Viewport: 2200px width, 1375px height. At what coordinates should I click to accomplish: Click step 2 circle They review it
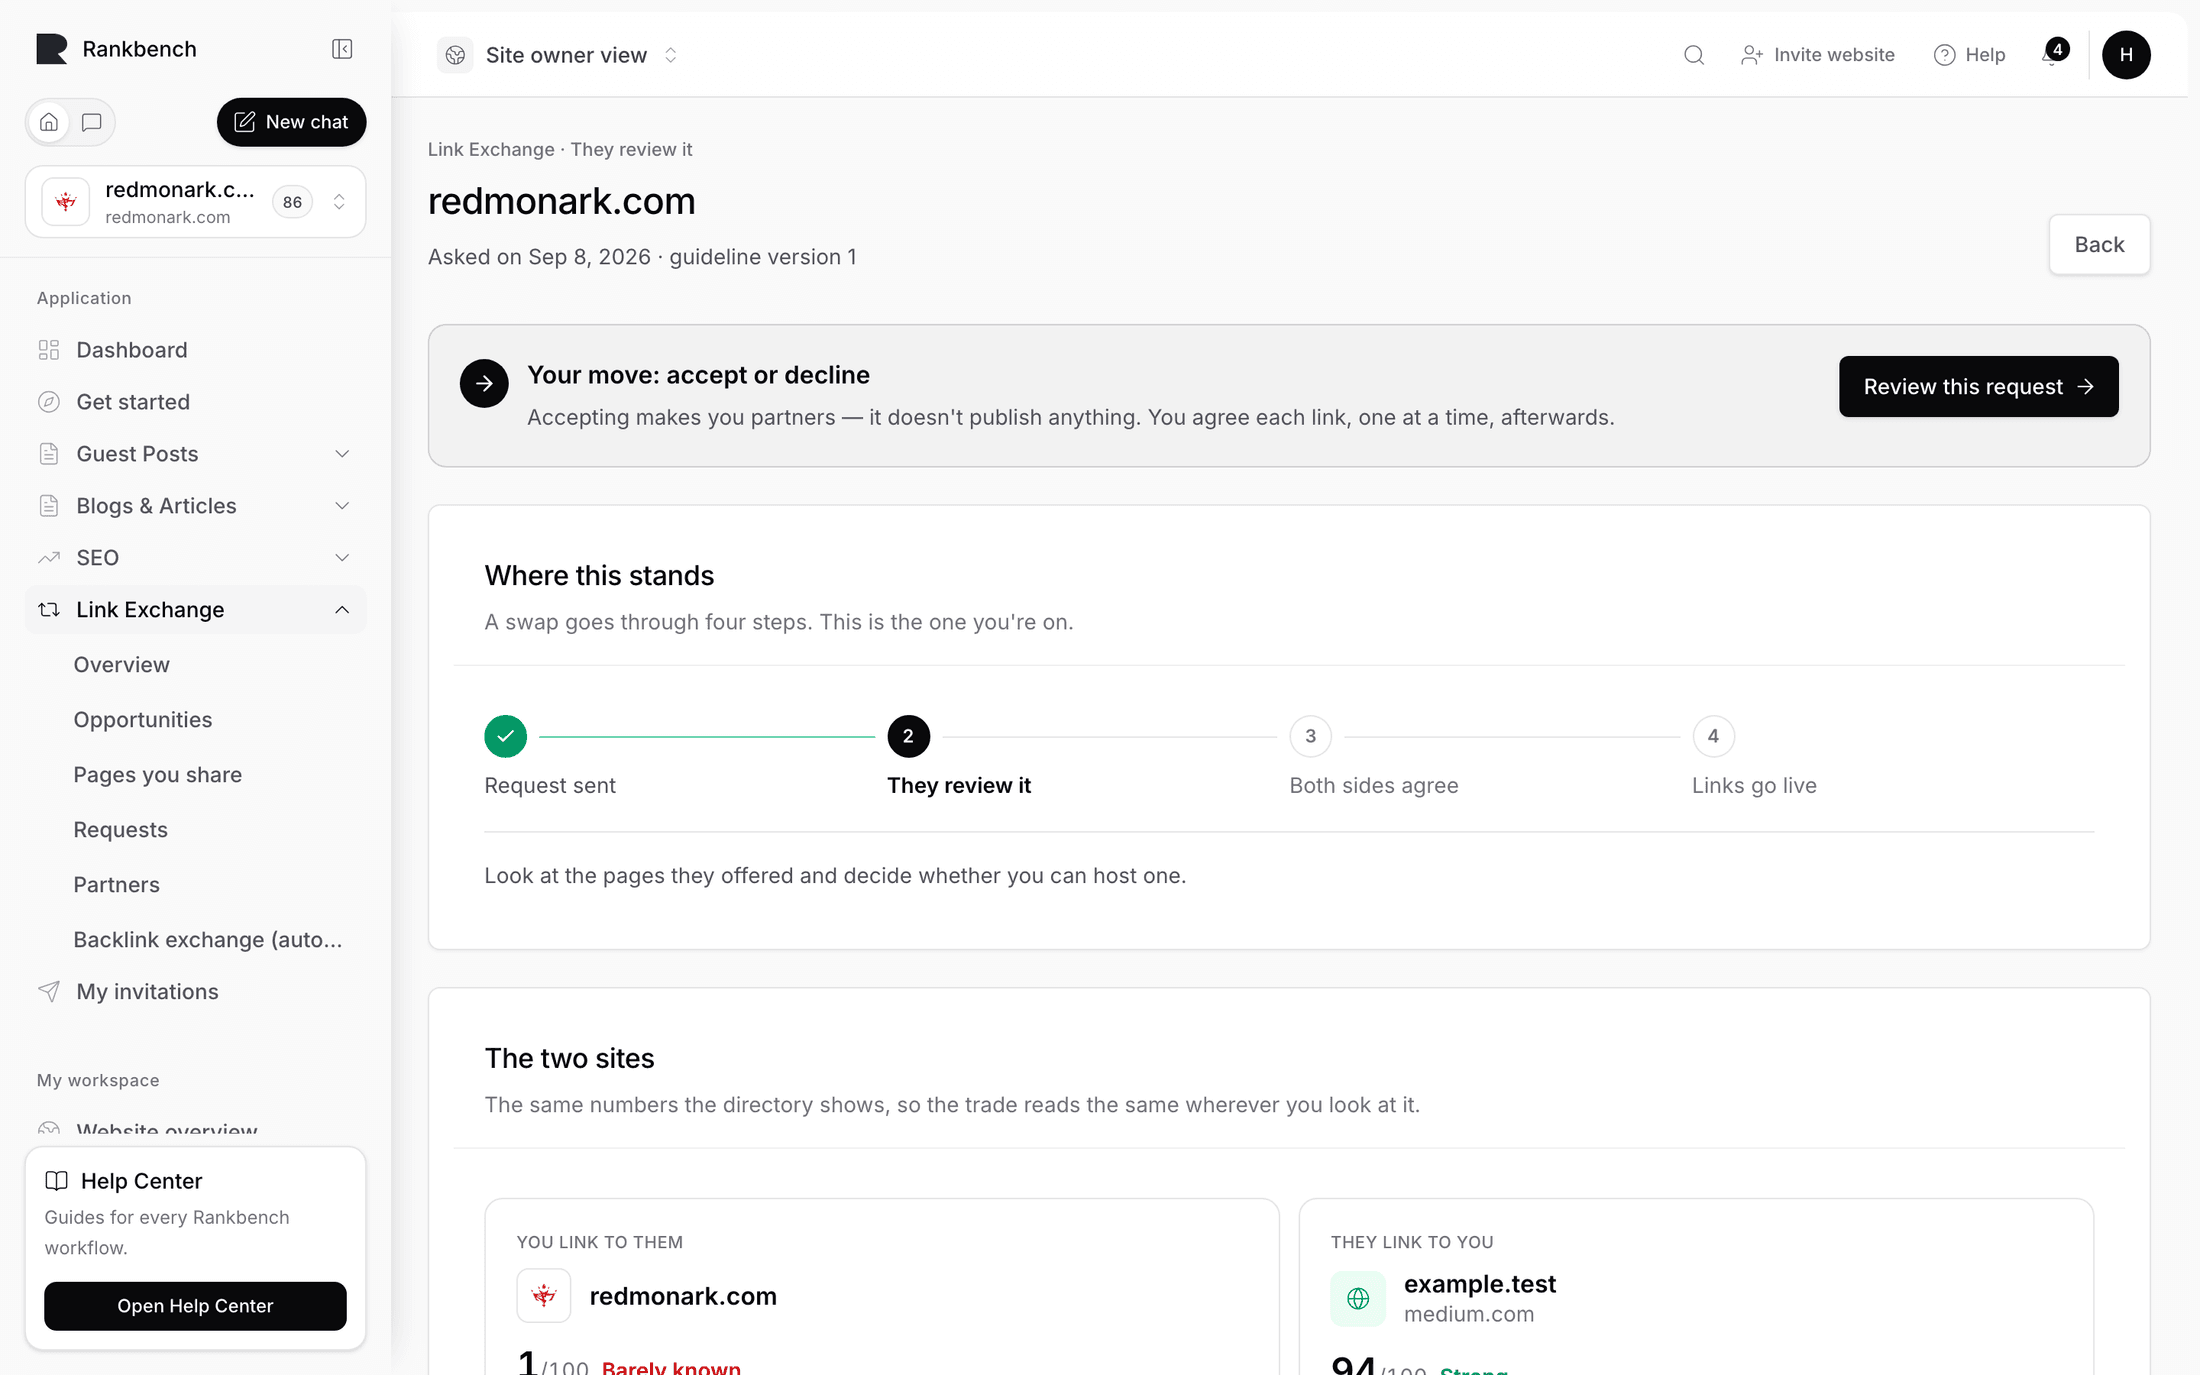(908, 736)
